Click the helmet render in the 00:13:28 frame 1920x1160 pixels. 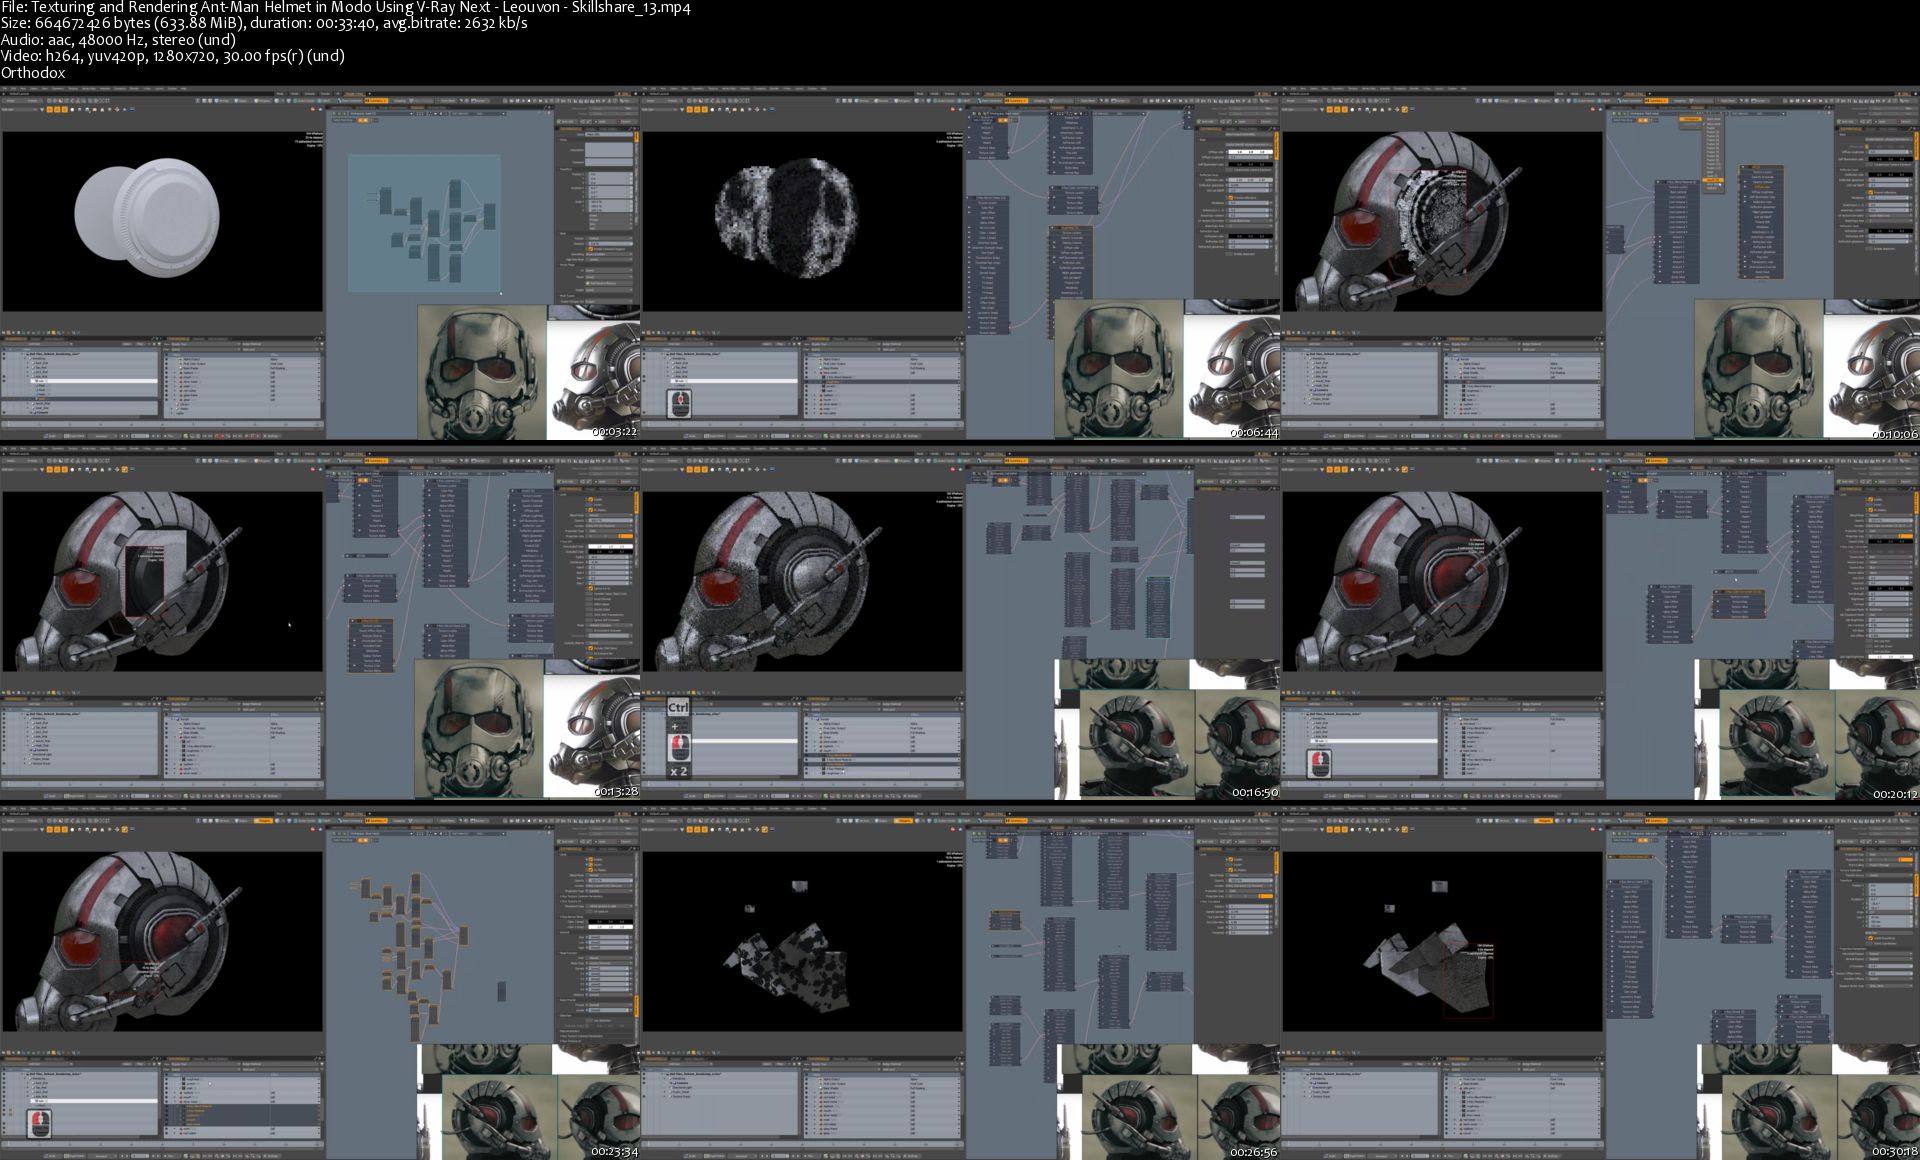(x=125, y=580)
